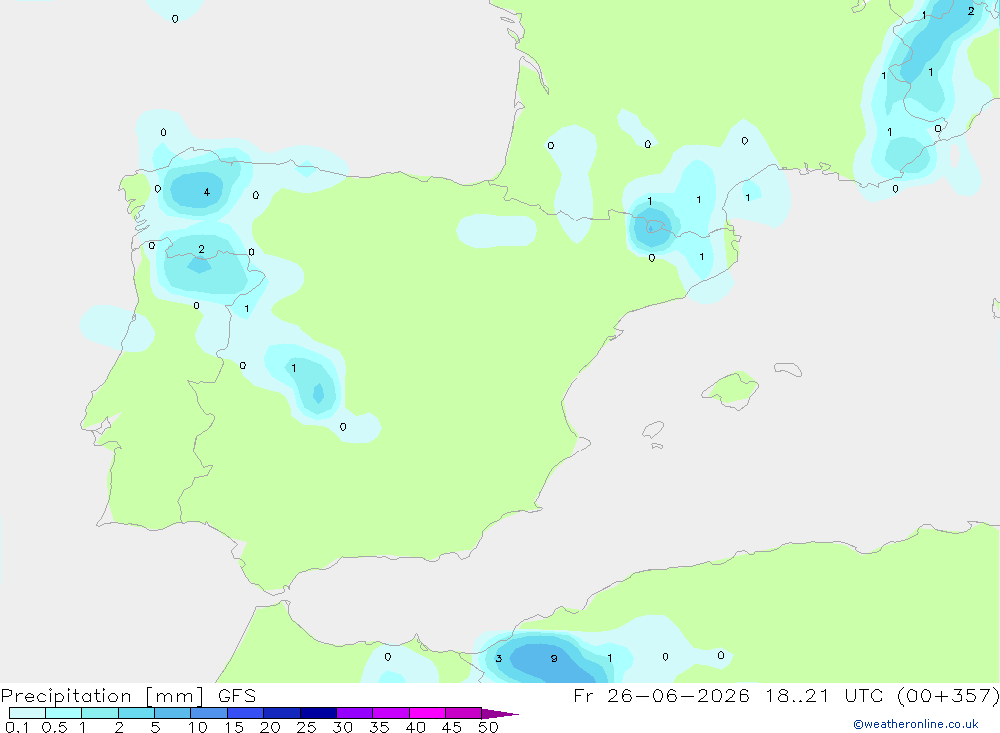Choose the 2–5 mm sky blue legend swatch
Viewport: 1000px width, 733px height.
tap(136, 713)
